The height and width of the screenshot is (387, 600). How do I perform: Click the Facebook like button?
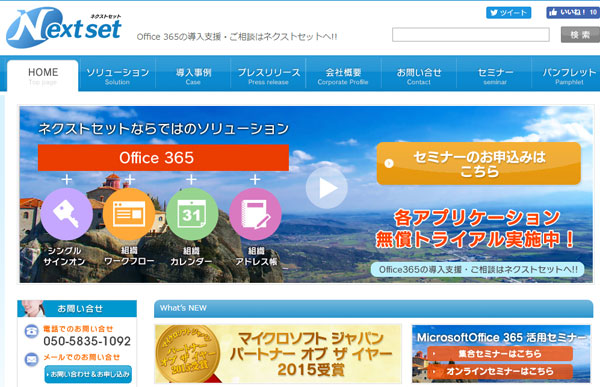(x=573, y=13)
